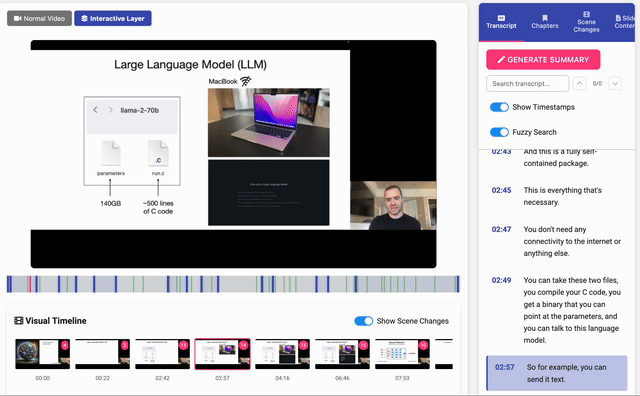Select transcript line 'You don't need any connectivity'

572,241
